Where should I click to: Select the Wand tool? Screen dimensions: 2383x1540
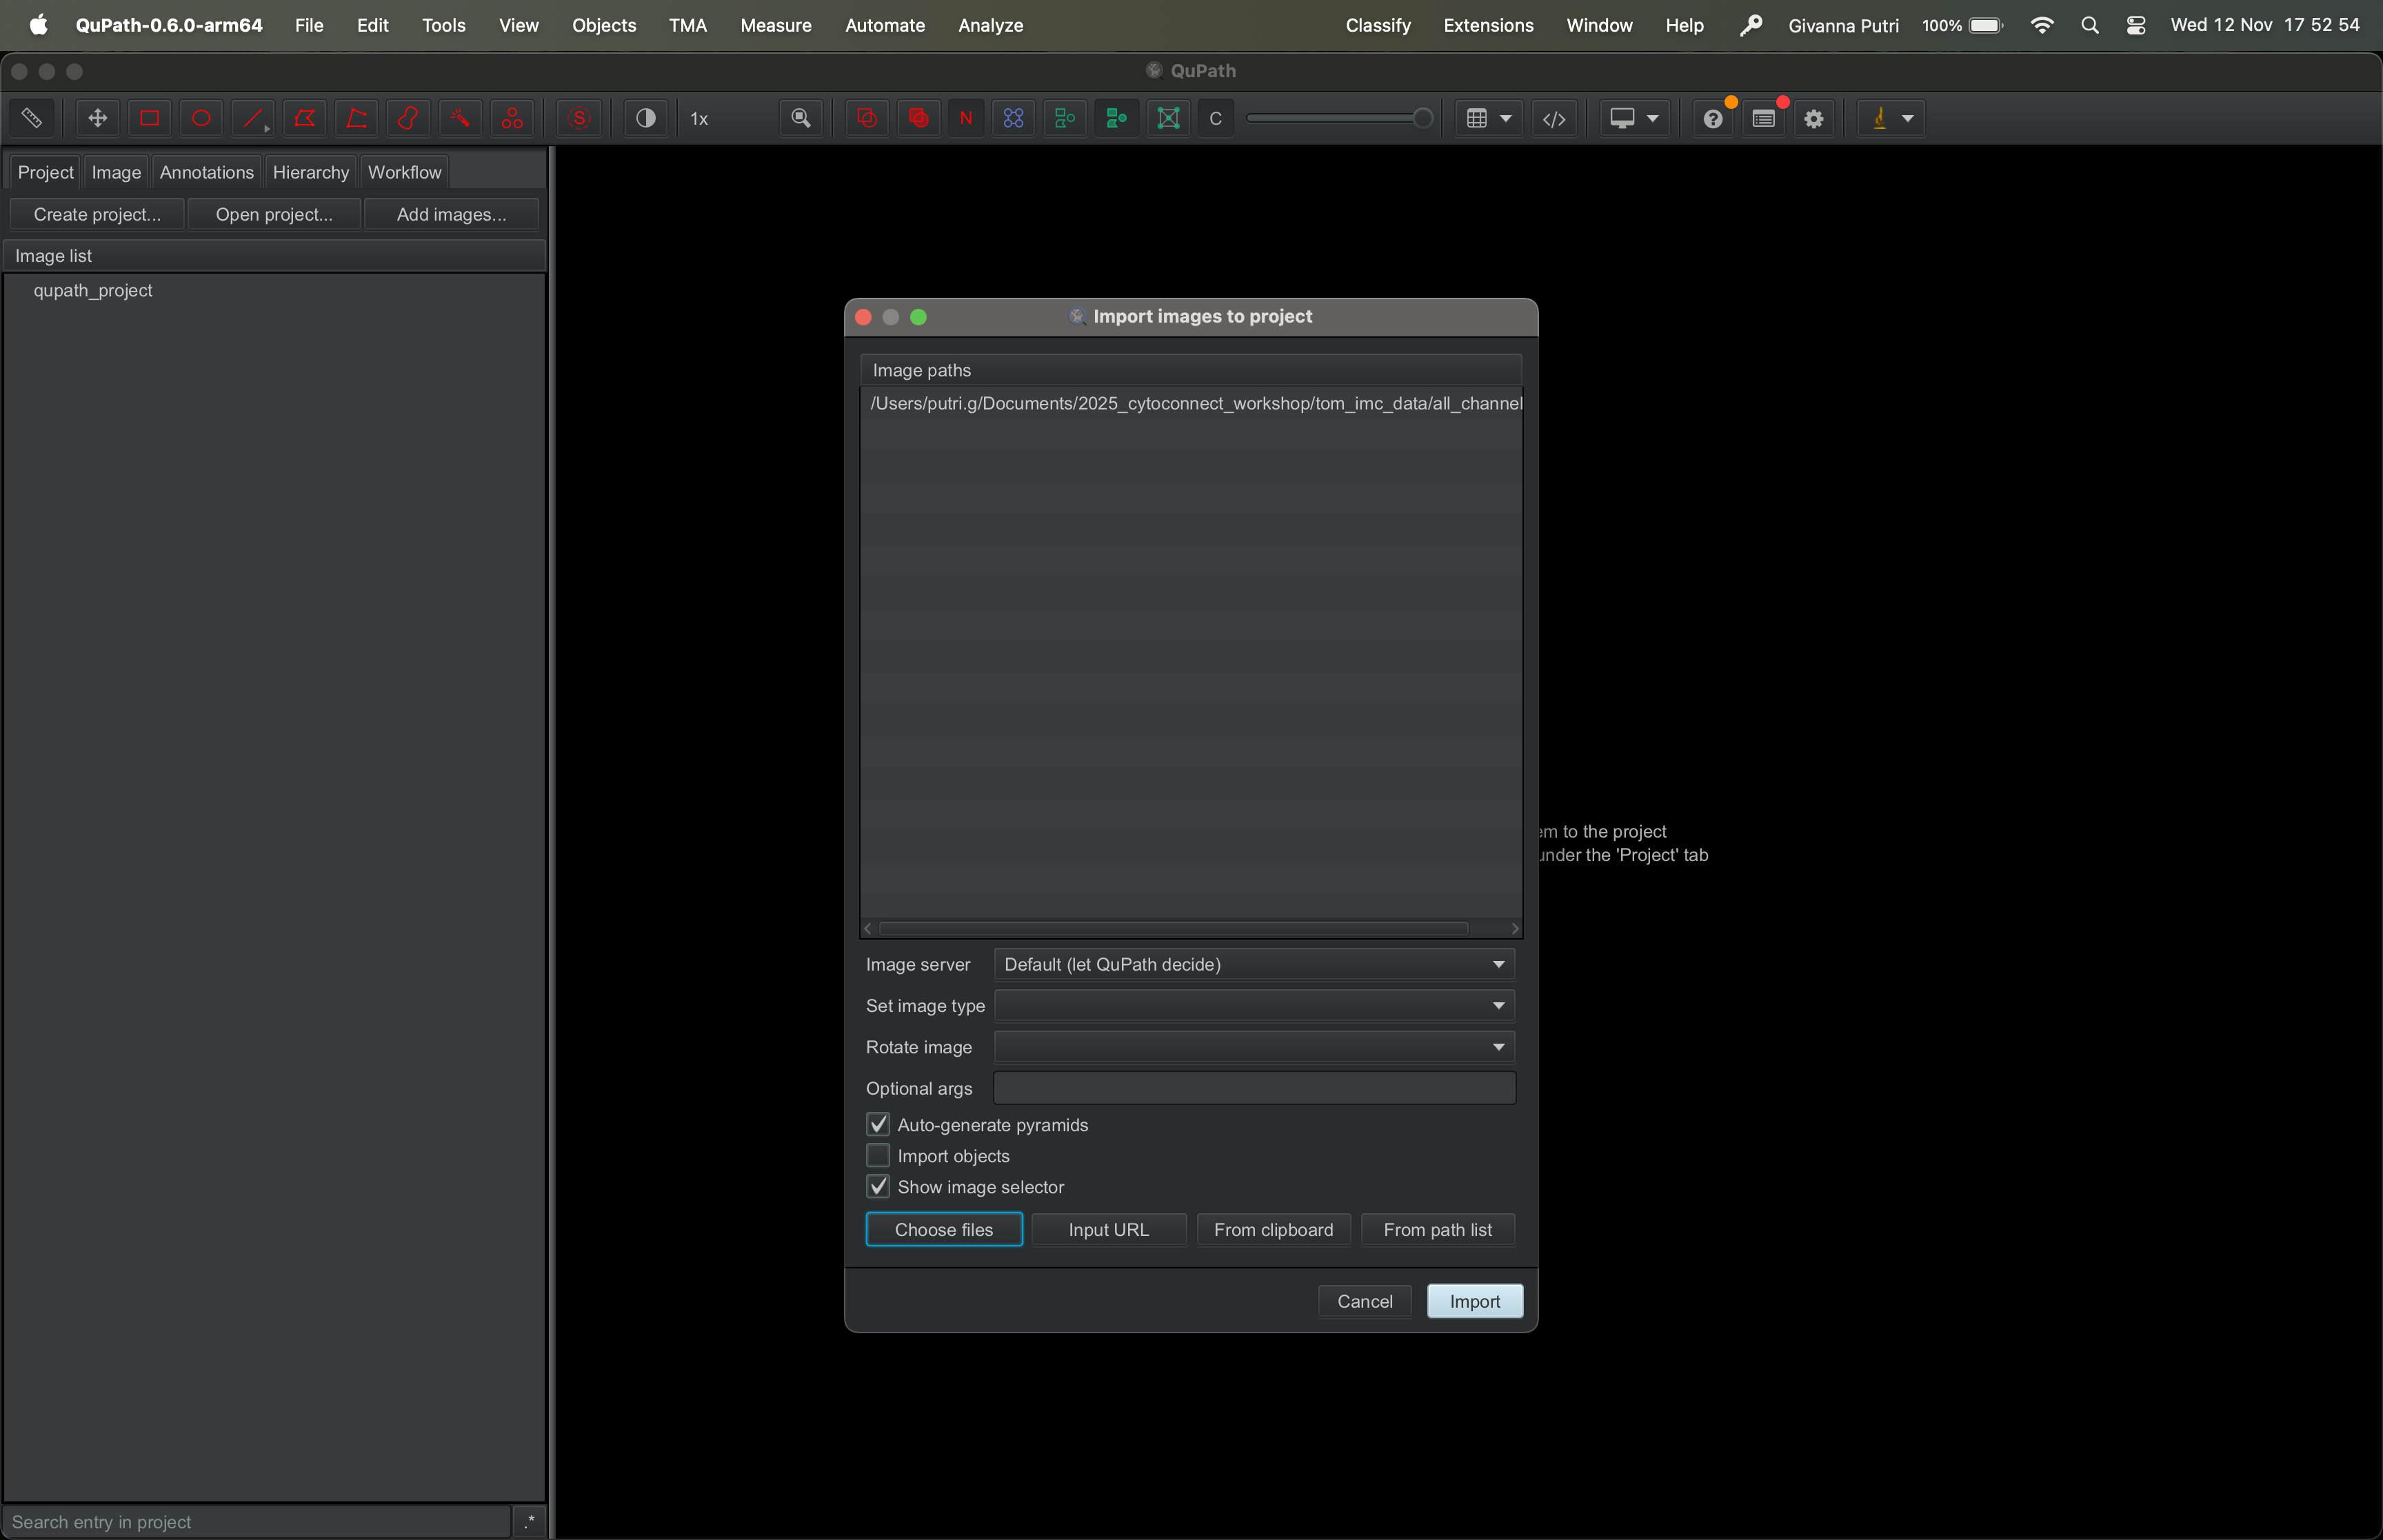460,118
